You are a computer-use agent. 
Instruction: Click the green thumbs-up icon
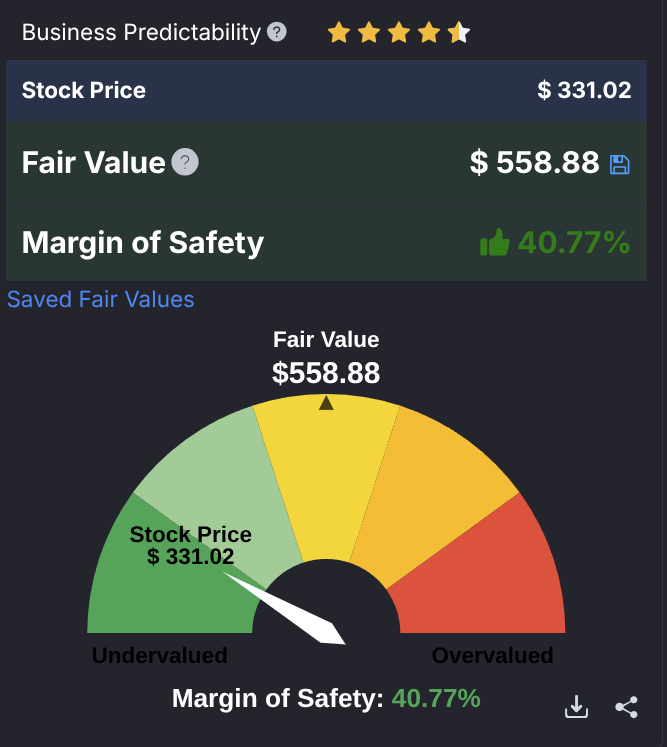[x=495, y=242]
